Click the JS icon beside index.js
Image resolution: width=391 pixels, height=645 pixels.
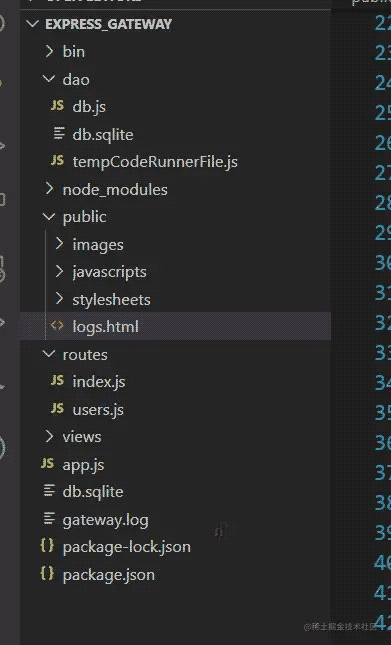57,381
